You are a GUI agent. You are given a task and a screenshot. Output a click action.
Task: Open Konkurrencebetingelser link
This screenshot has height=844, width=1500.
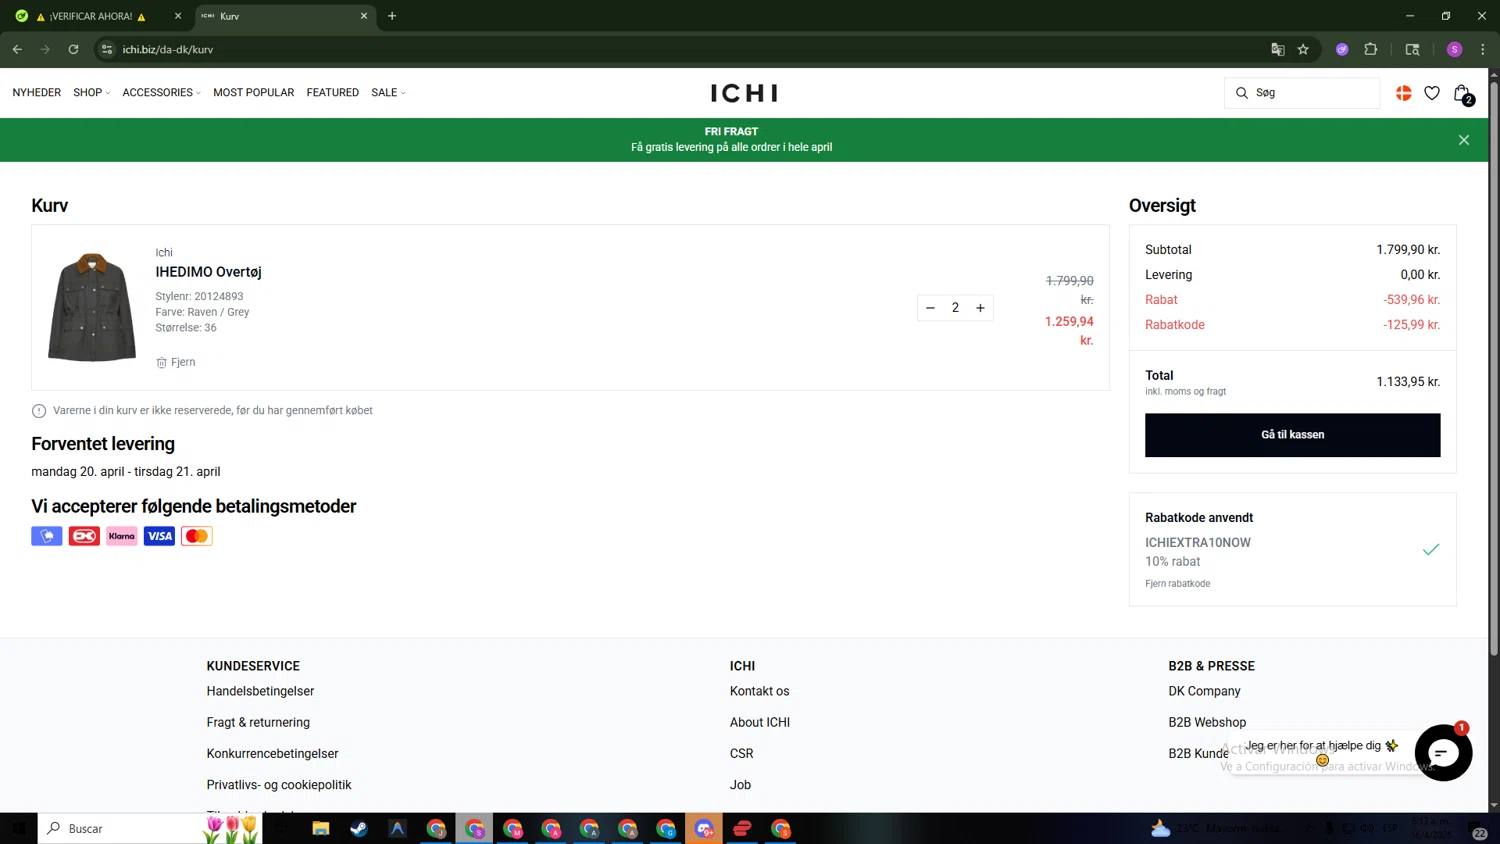pos(272,754)
